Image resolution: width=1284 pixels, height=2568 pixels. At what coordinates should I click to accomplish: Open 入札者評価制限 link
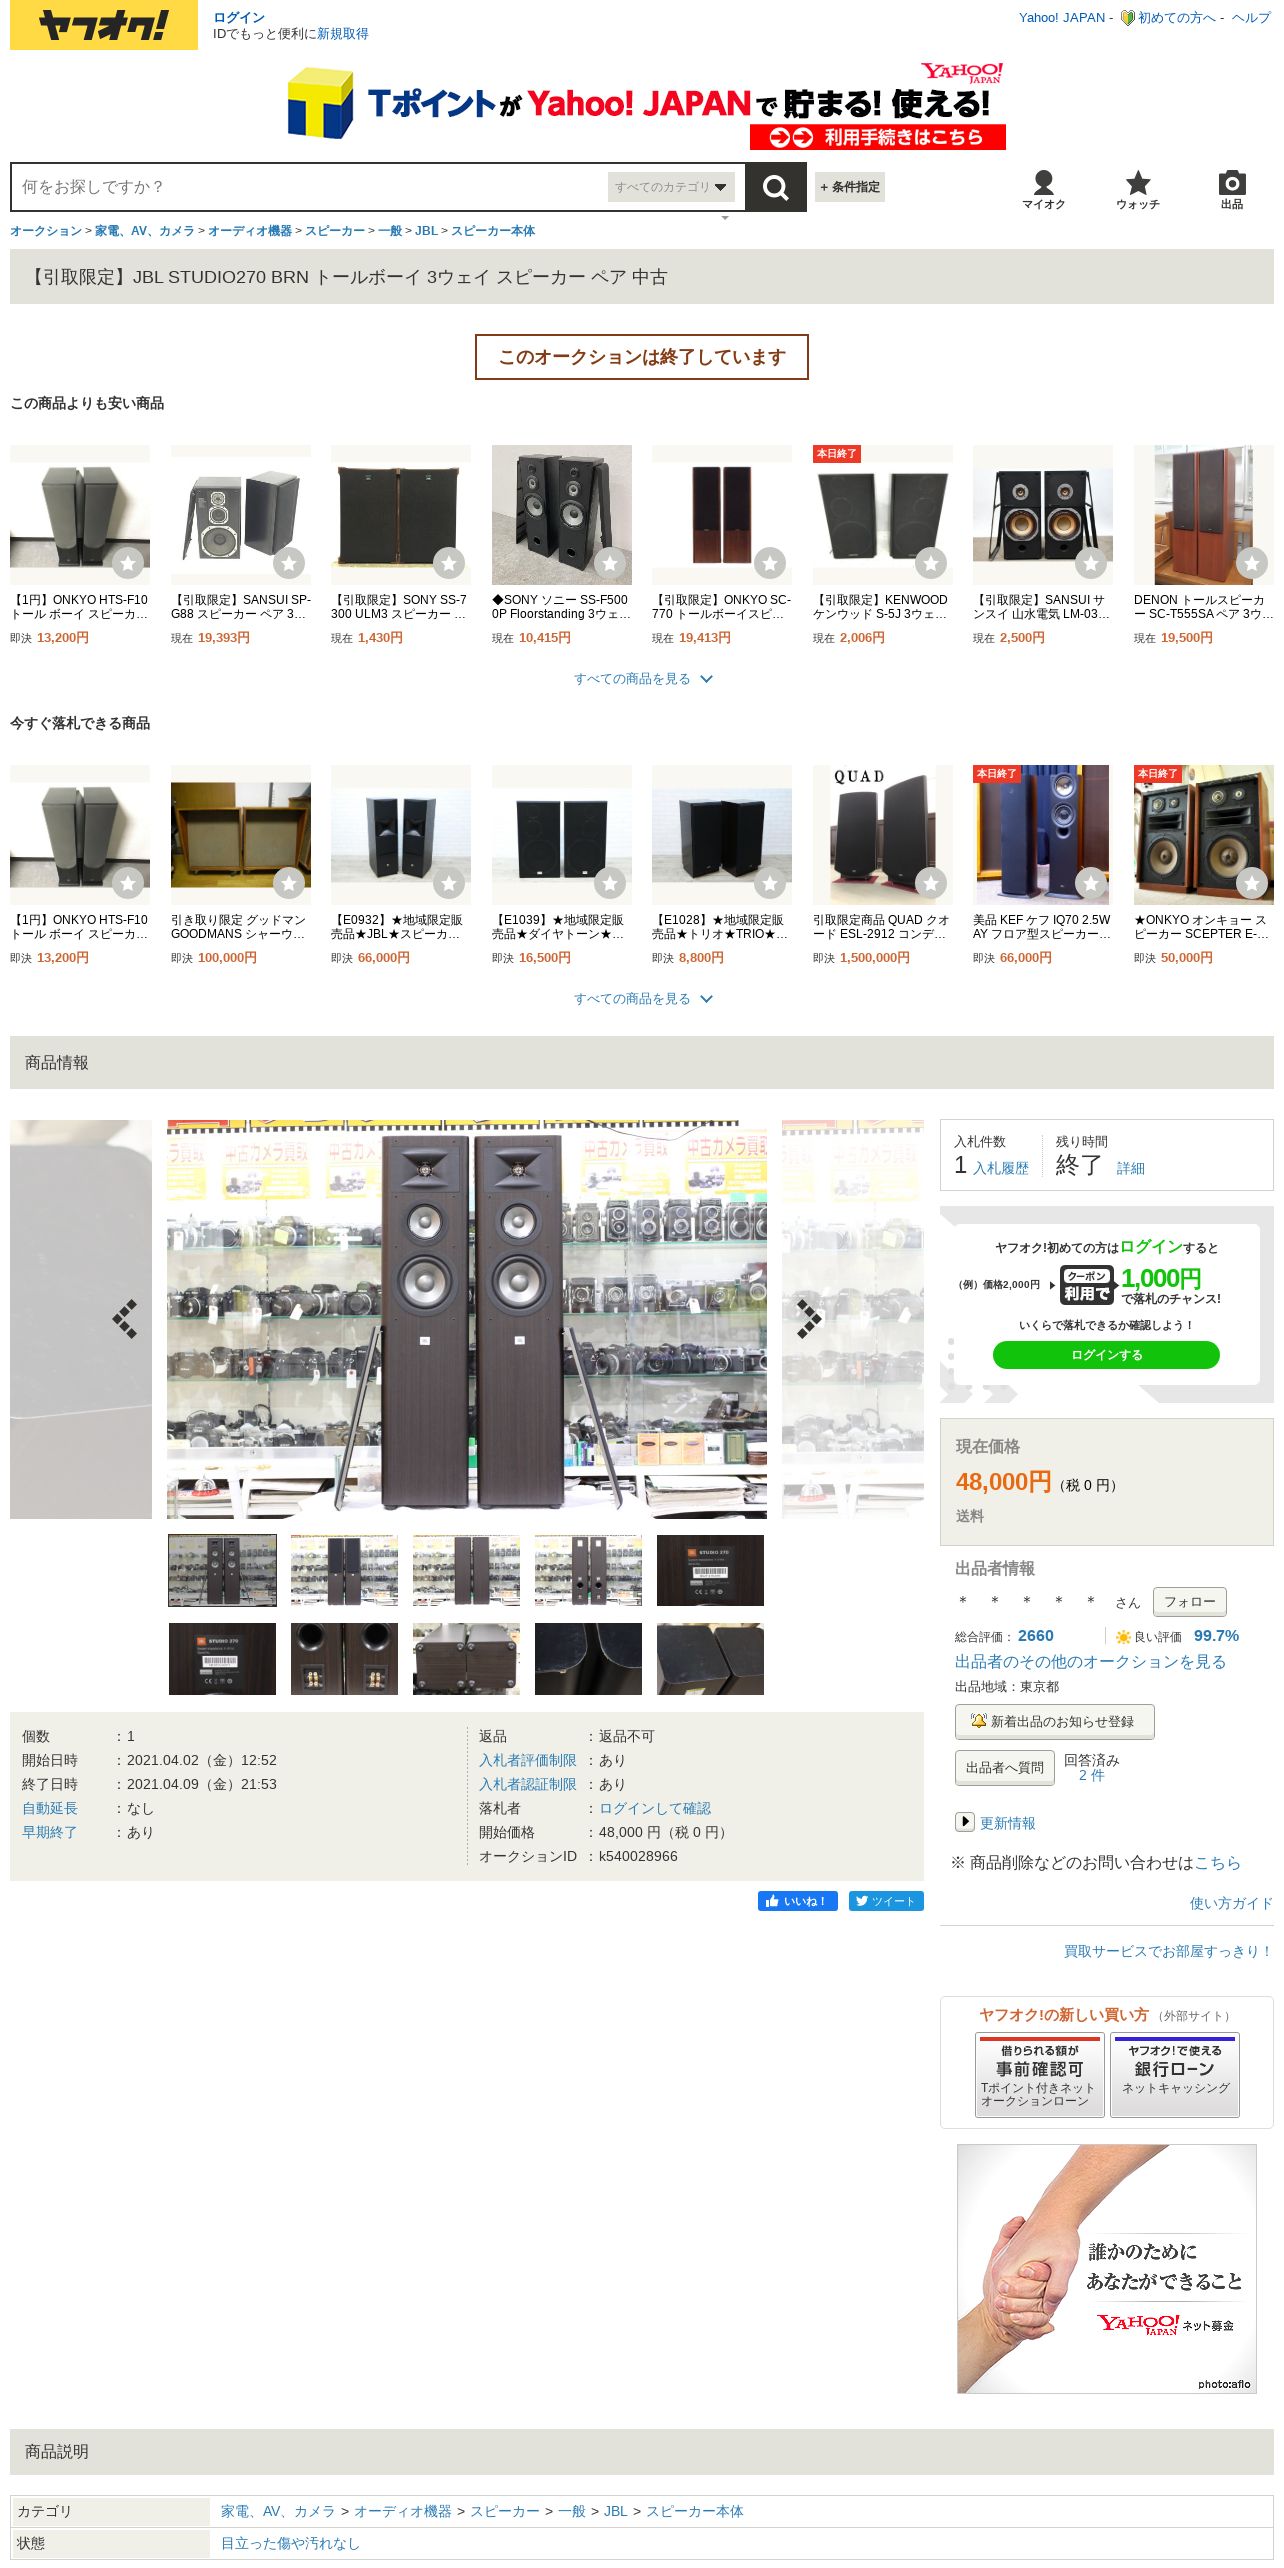pos(528,1760)
